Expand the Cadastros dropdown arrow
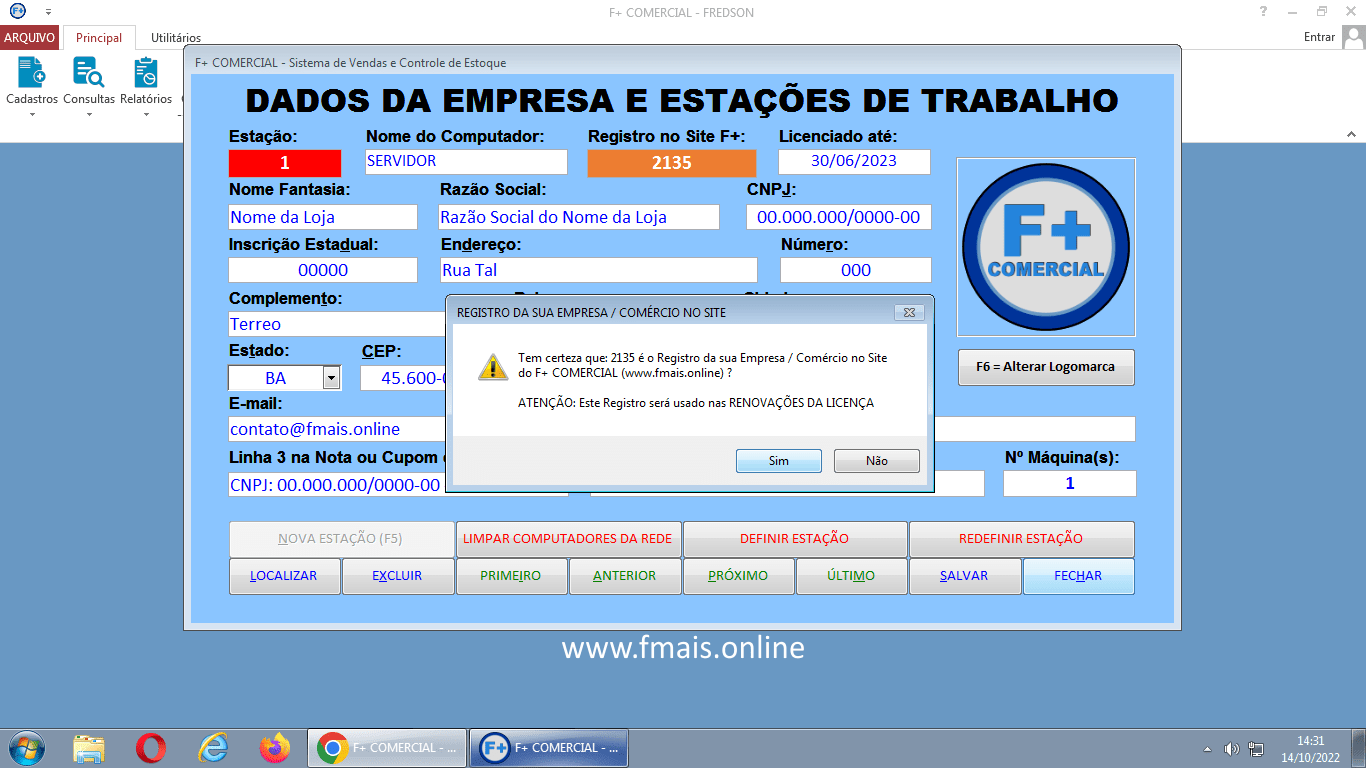This screenshot has height=768, width=1366. (x=32, y=114)
